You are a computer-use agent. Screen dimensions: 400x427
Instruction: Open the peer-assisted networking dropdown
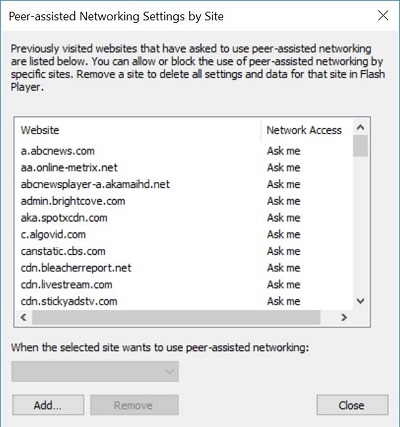coord(95,371)
